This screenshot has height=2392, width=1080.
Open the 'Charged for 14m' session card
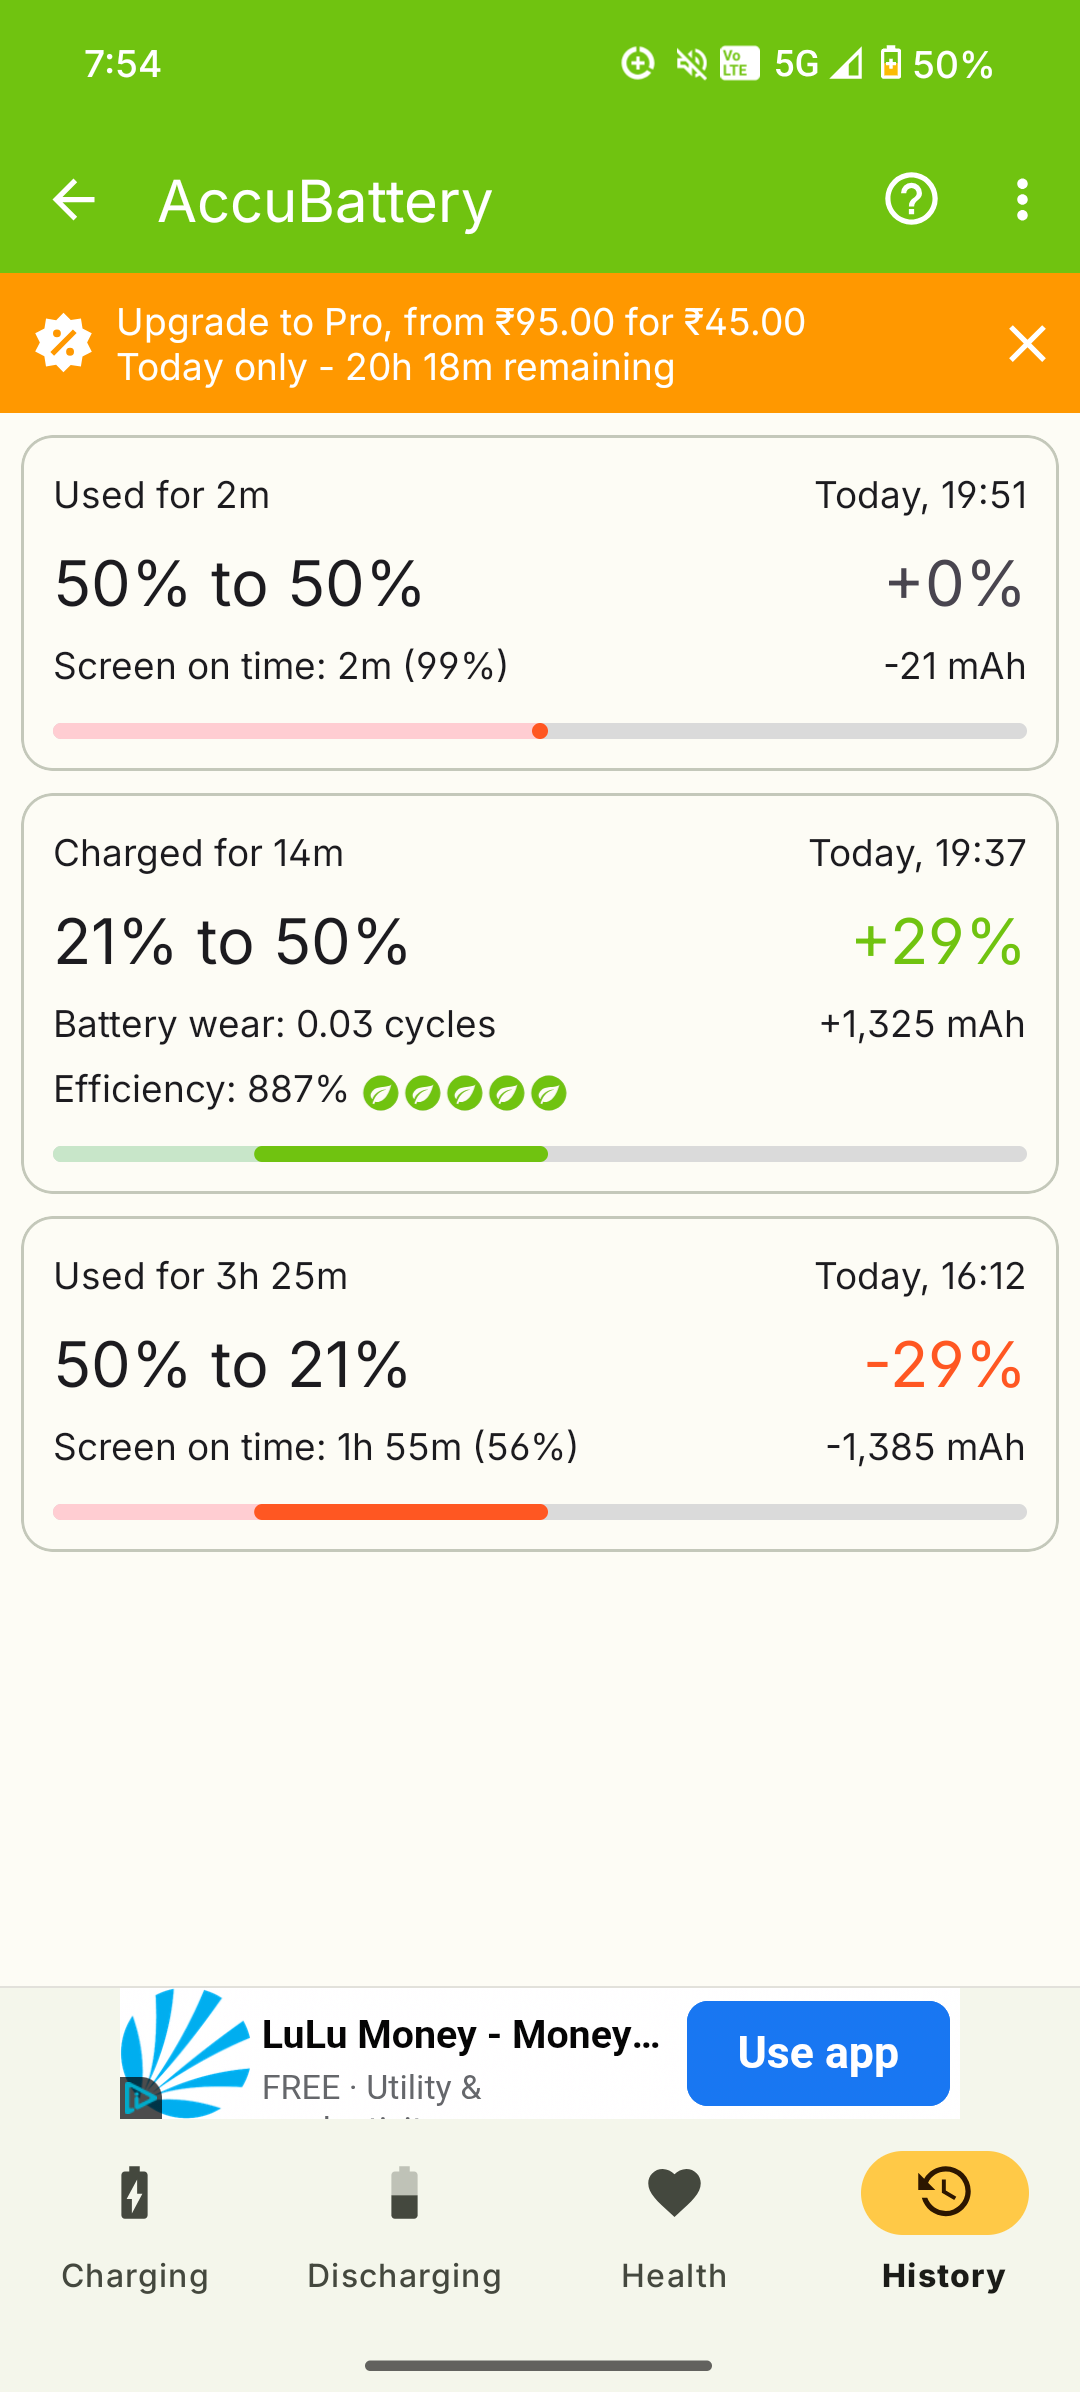pyautogui.click(x=540, y=992)
